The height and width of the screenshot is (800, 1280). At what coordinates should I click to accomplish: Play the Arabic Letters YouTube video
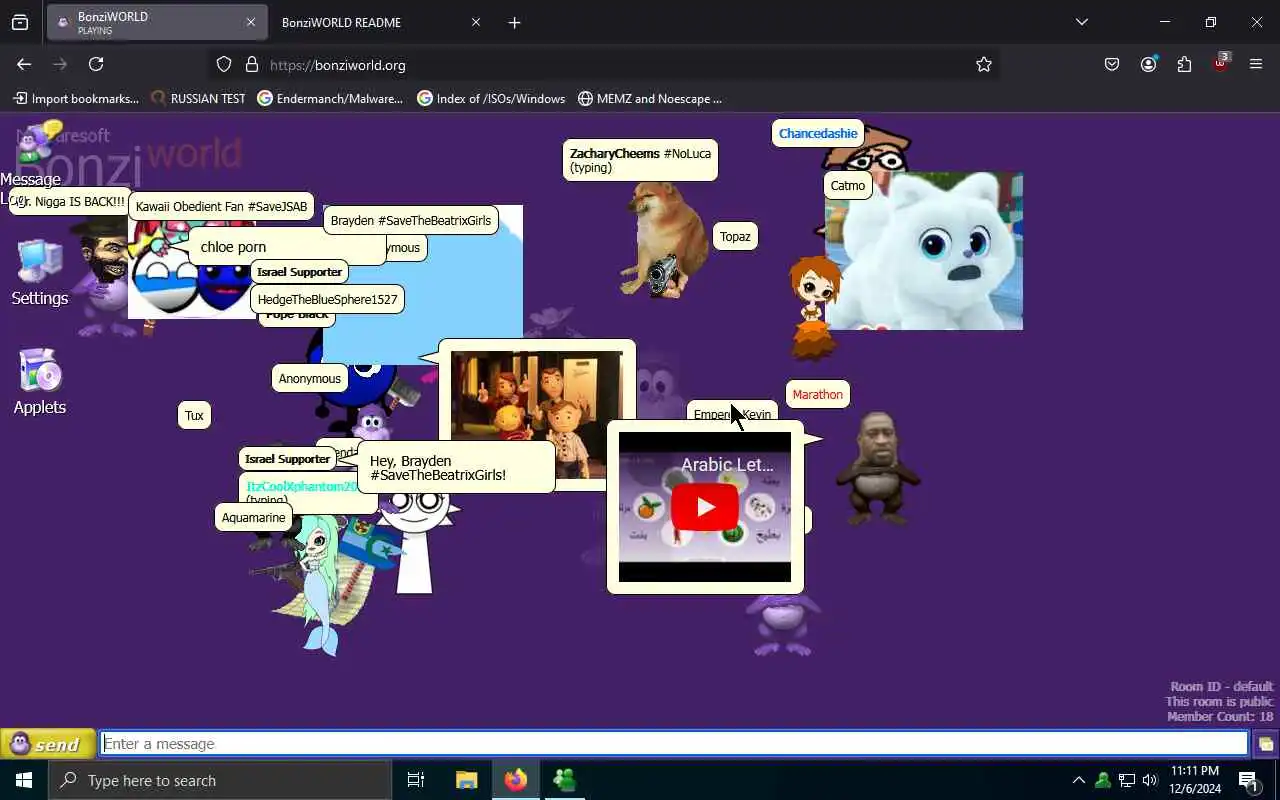click(705, 507)
